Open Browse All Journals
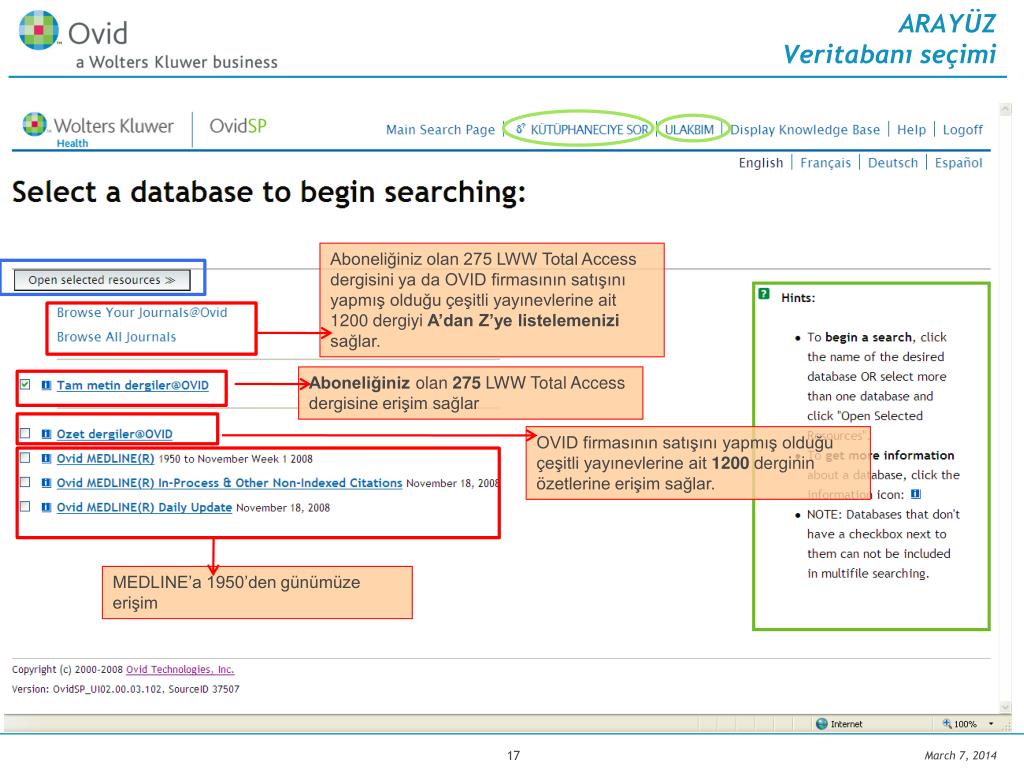 [116, 337]
